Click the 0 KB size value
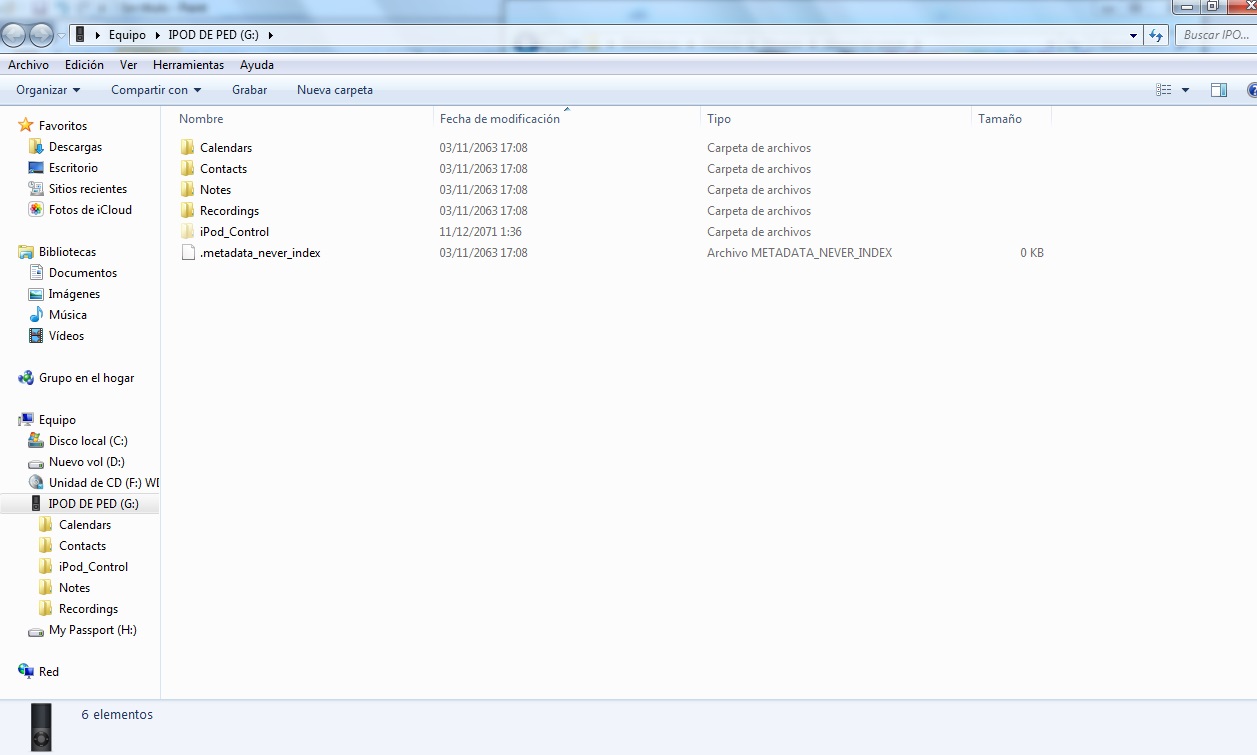 pos(1032,253)
